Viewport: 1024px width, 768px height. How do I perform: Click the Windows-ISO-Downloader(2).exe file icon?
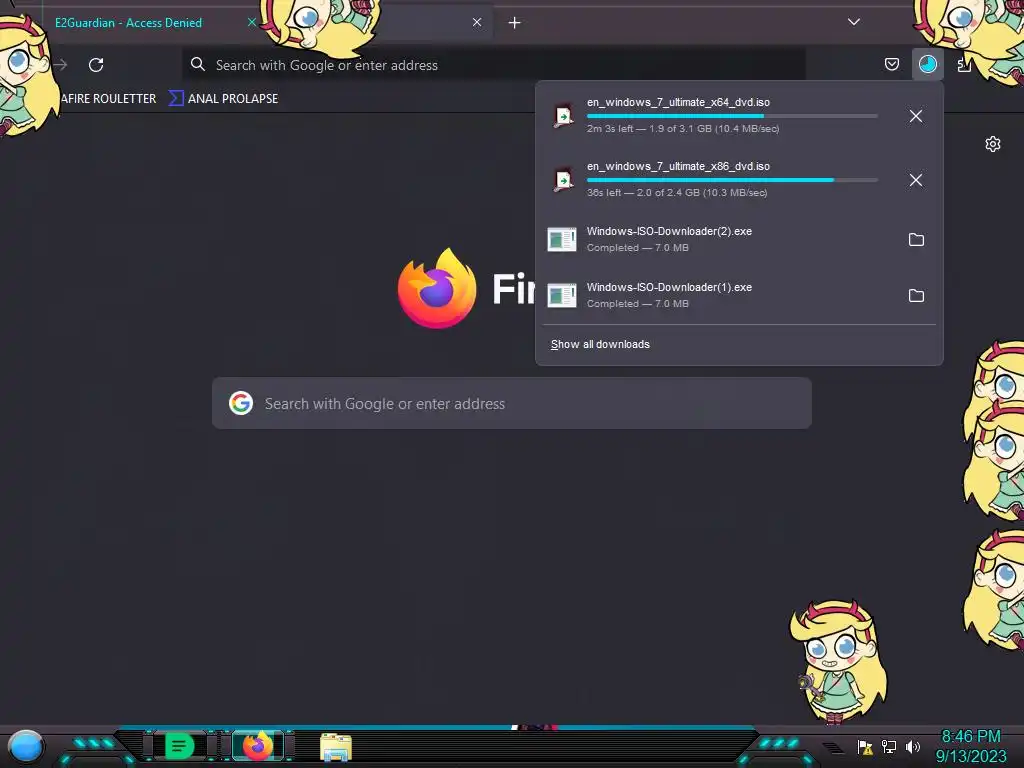[x=562, y=240]
